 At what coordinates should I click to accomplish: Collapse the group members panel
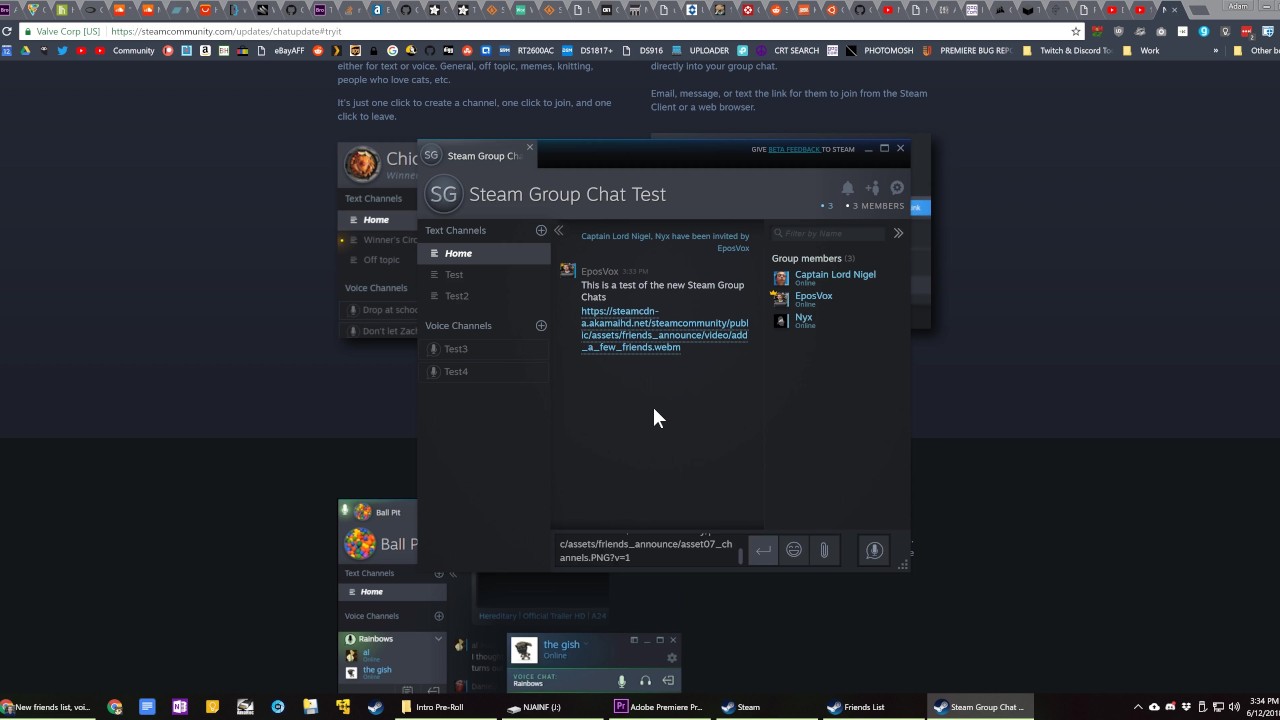[898, 233]
